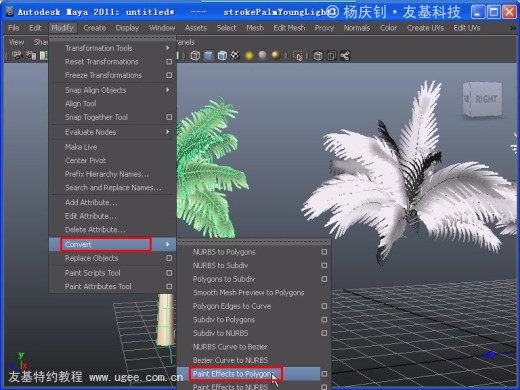This screenshot has height=390, width=520.
Task: Toggle High Quality rendering gold sphere icon
Action: click(276, 55)
